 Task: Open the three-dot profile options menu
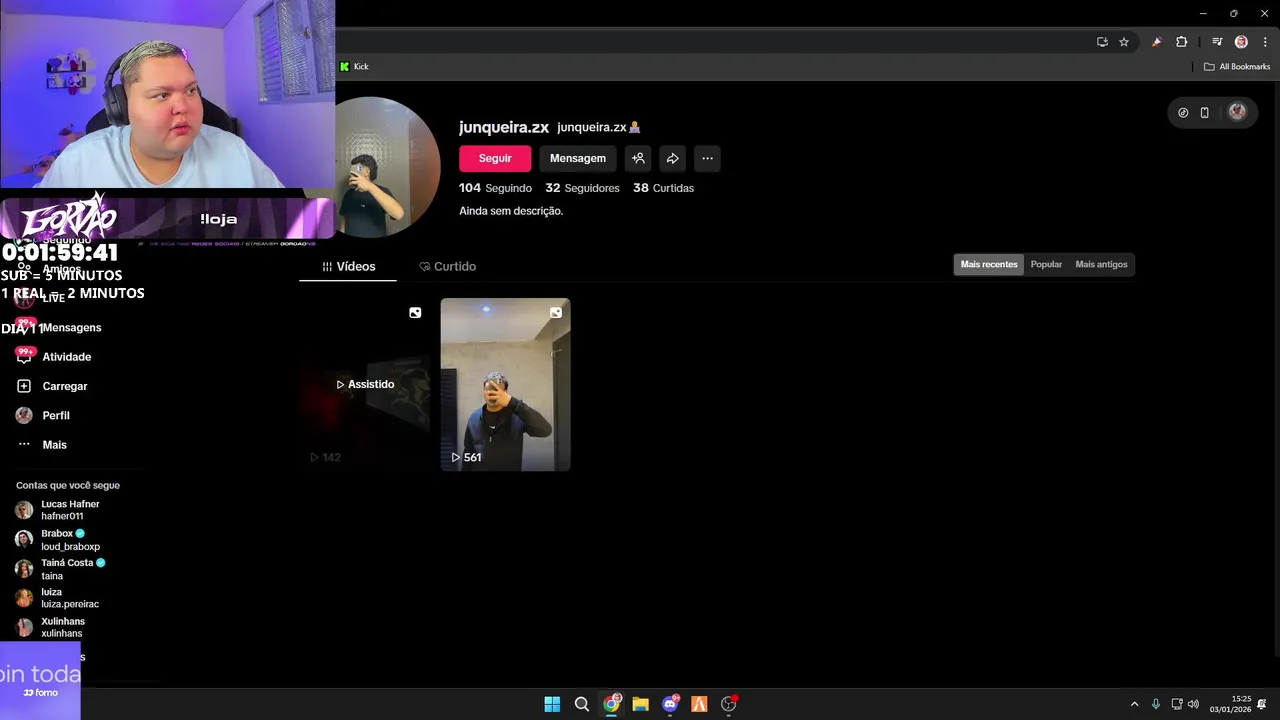tap(707, 158)
